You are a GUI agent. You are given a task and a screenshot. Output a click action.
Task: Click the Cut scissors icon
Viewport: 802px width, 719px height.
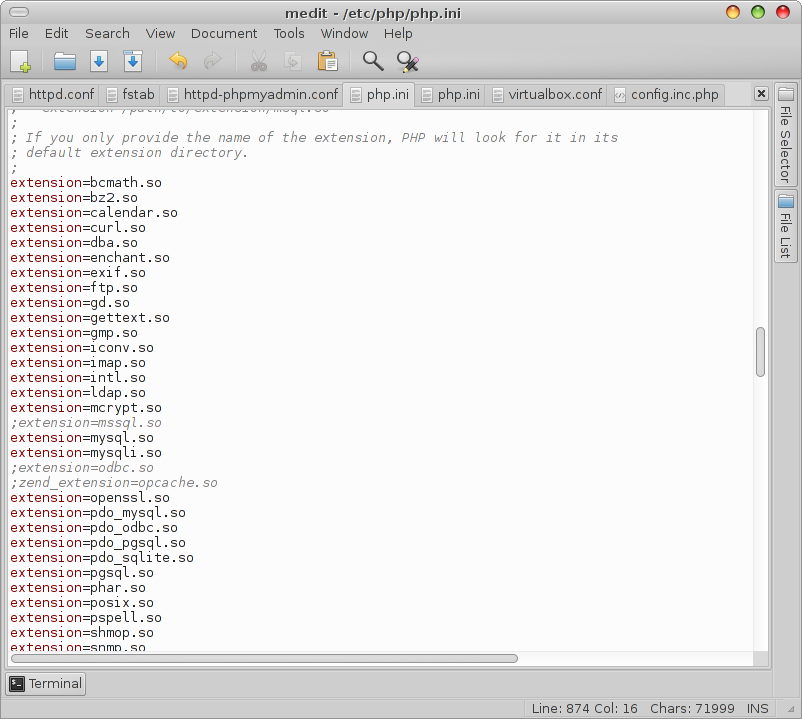[x=259, y=62]
